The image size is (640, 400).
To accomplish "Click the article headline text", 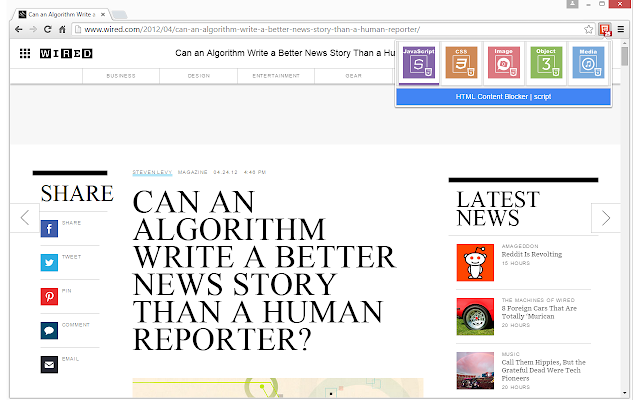I will [x=264, y=271].
